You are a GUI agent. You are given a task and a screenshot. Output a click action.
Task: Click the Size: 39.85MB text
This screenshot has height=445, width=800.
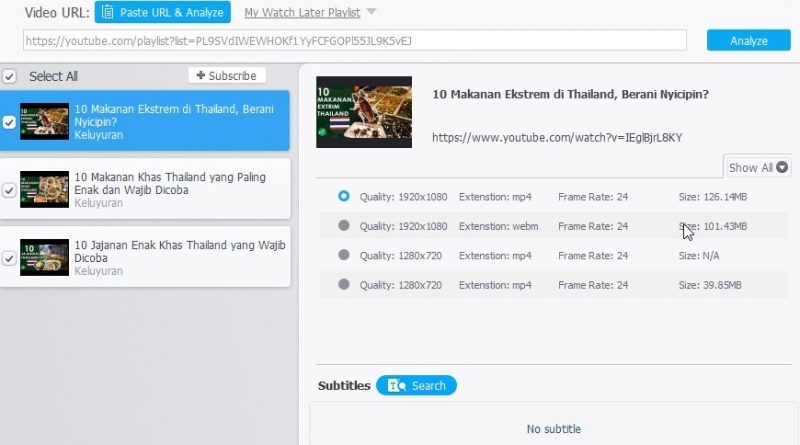tap(710, 285)
